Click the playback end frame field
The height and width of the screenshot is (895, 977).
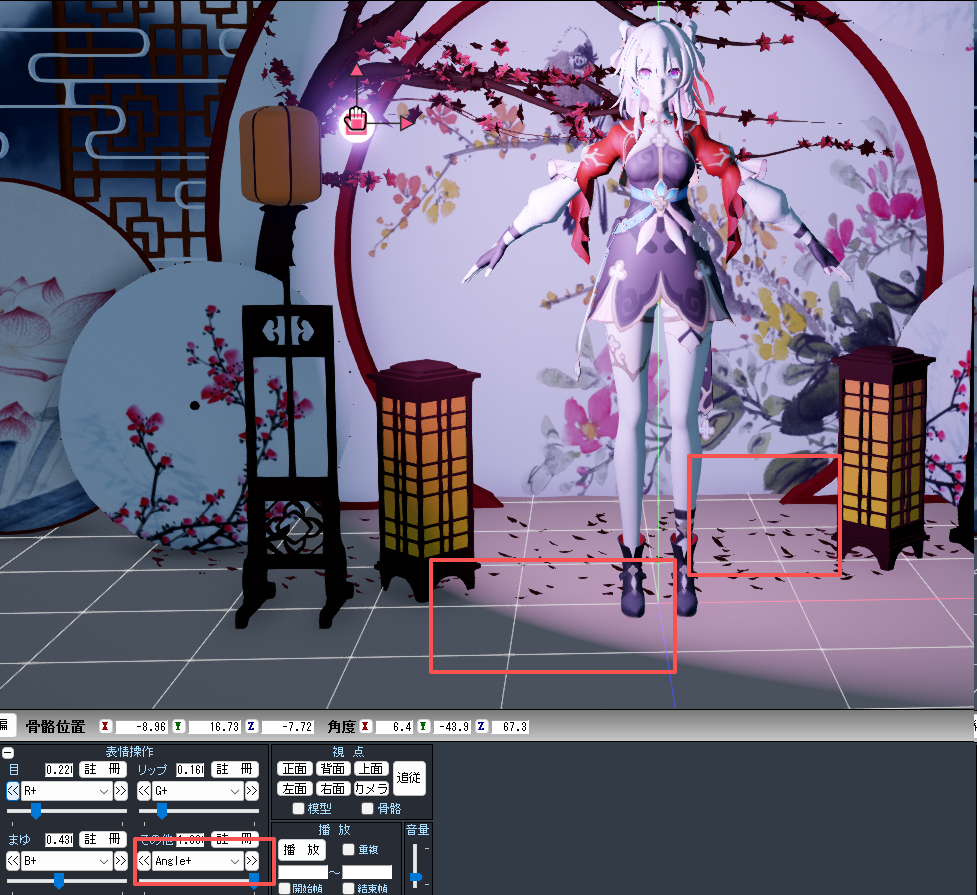367,872
